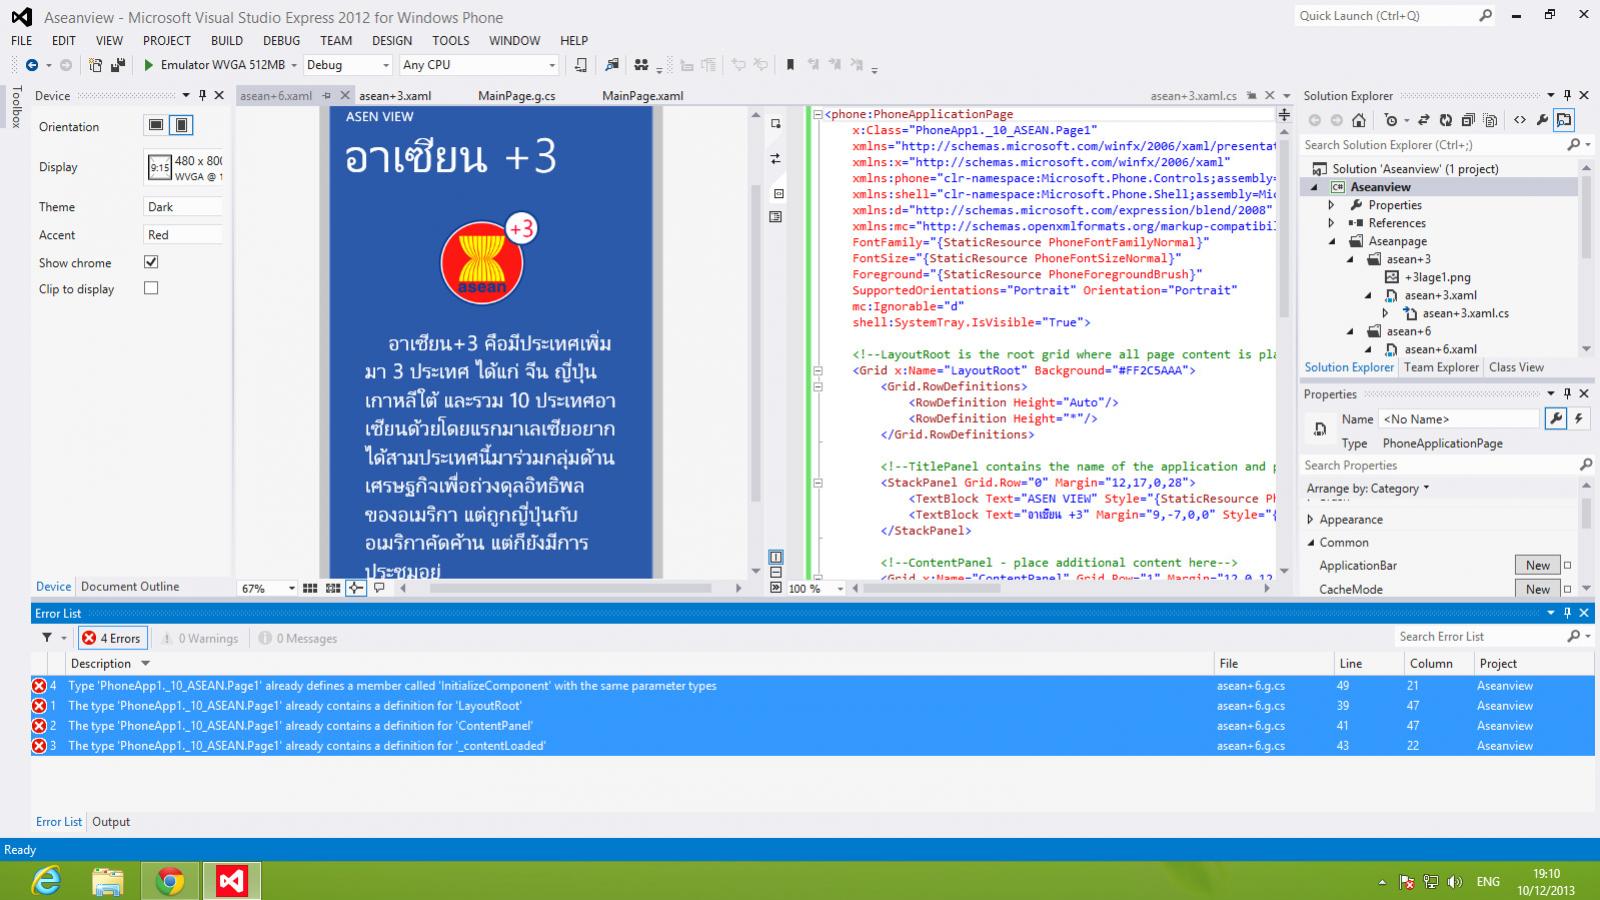Click the ApplicationBar property marker square
The image size is (1600, 900).
pos(1568,565)
